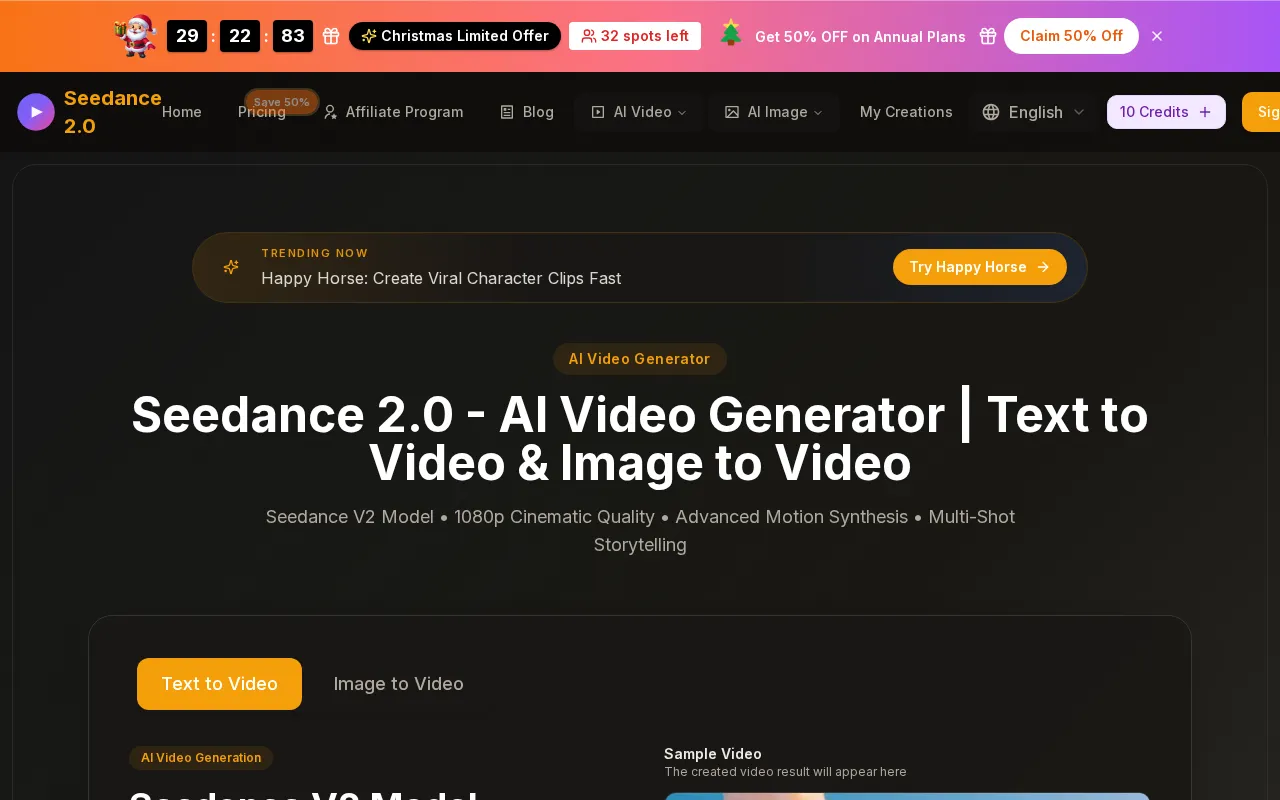Open My Creations page
The width and height of the screenshot is (1280, 800).
(906, 112)
